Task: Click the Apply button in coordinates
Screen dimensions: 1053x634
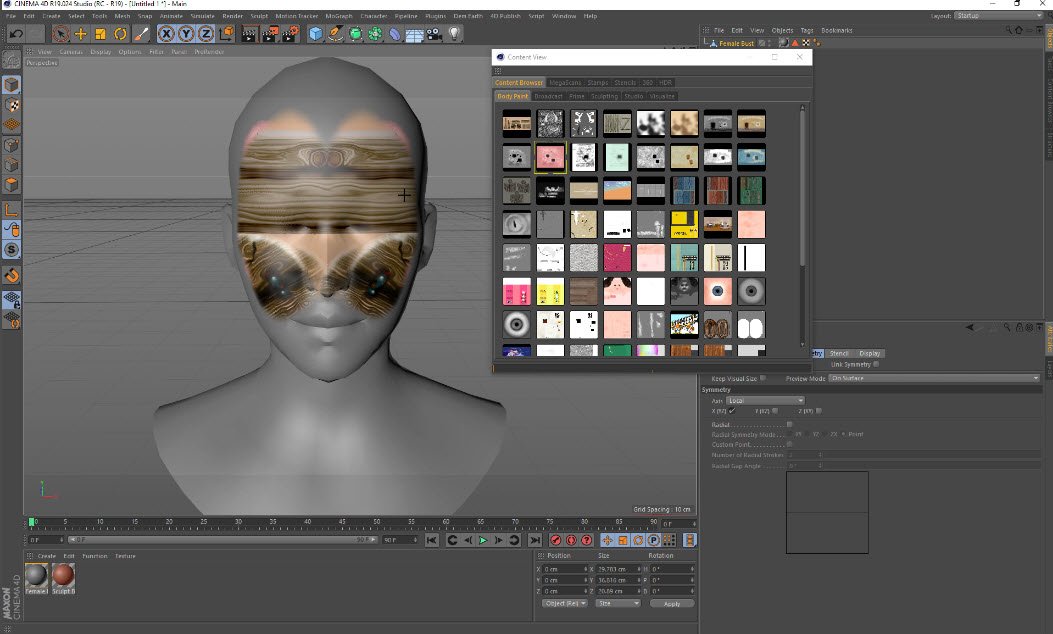Action: (x=671, y=604)
